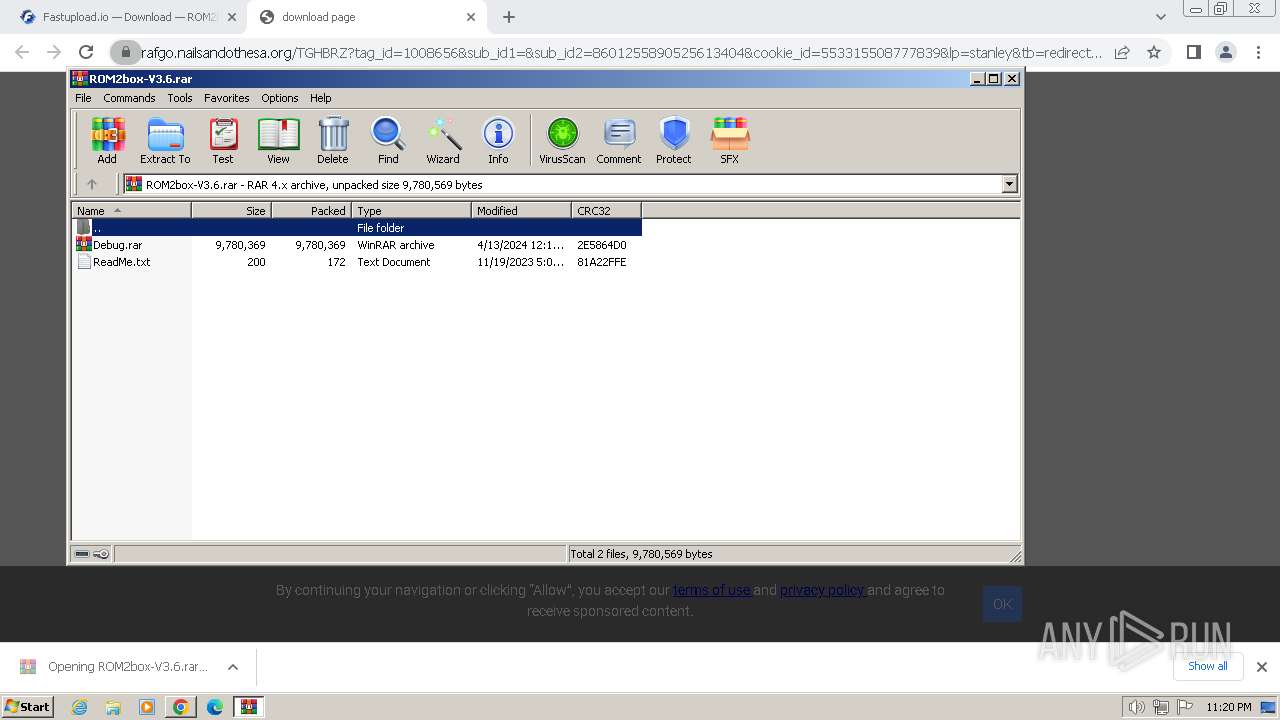This screenshot has width=1280, height=720.
Task: Sort by the CRC32 column header
Action: [x=606, y=210]
